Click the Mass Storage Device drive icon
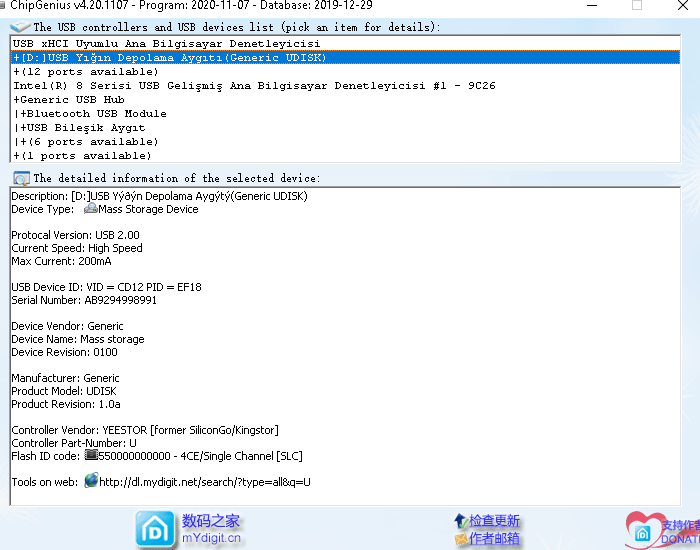This screenshot has height=550, width=700. (x=91, y=208)
